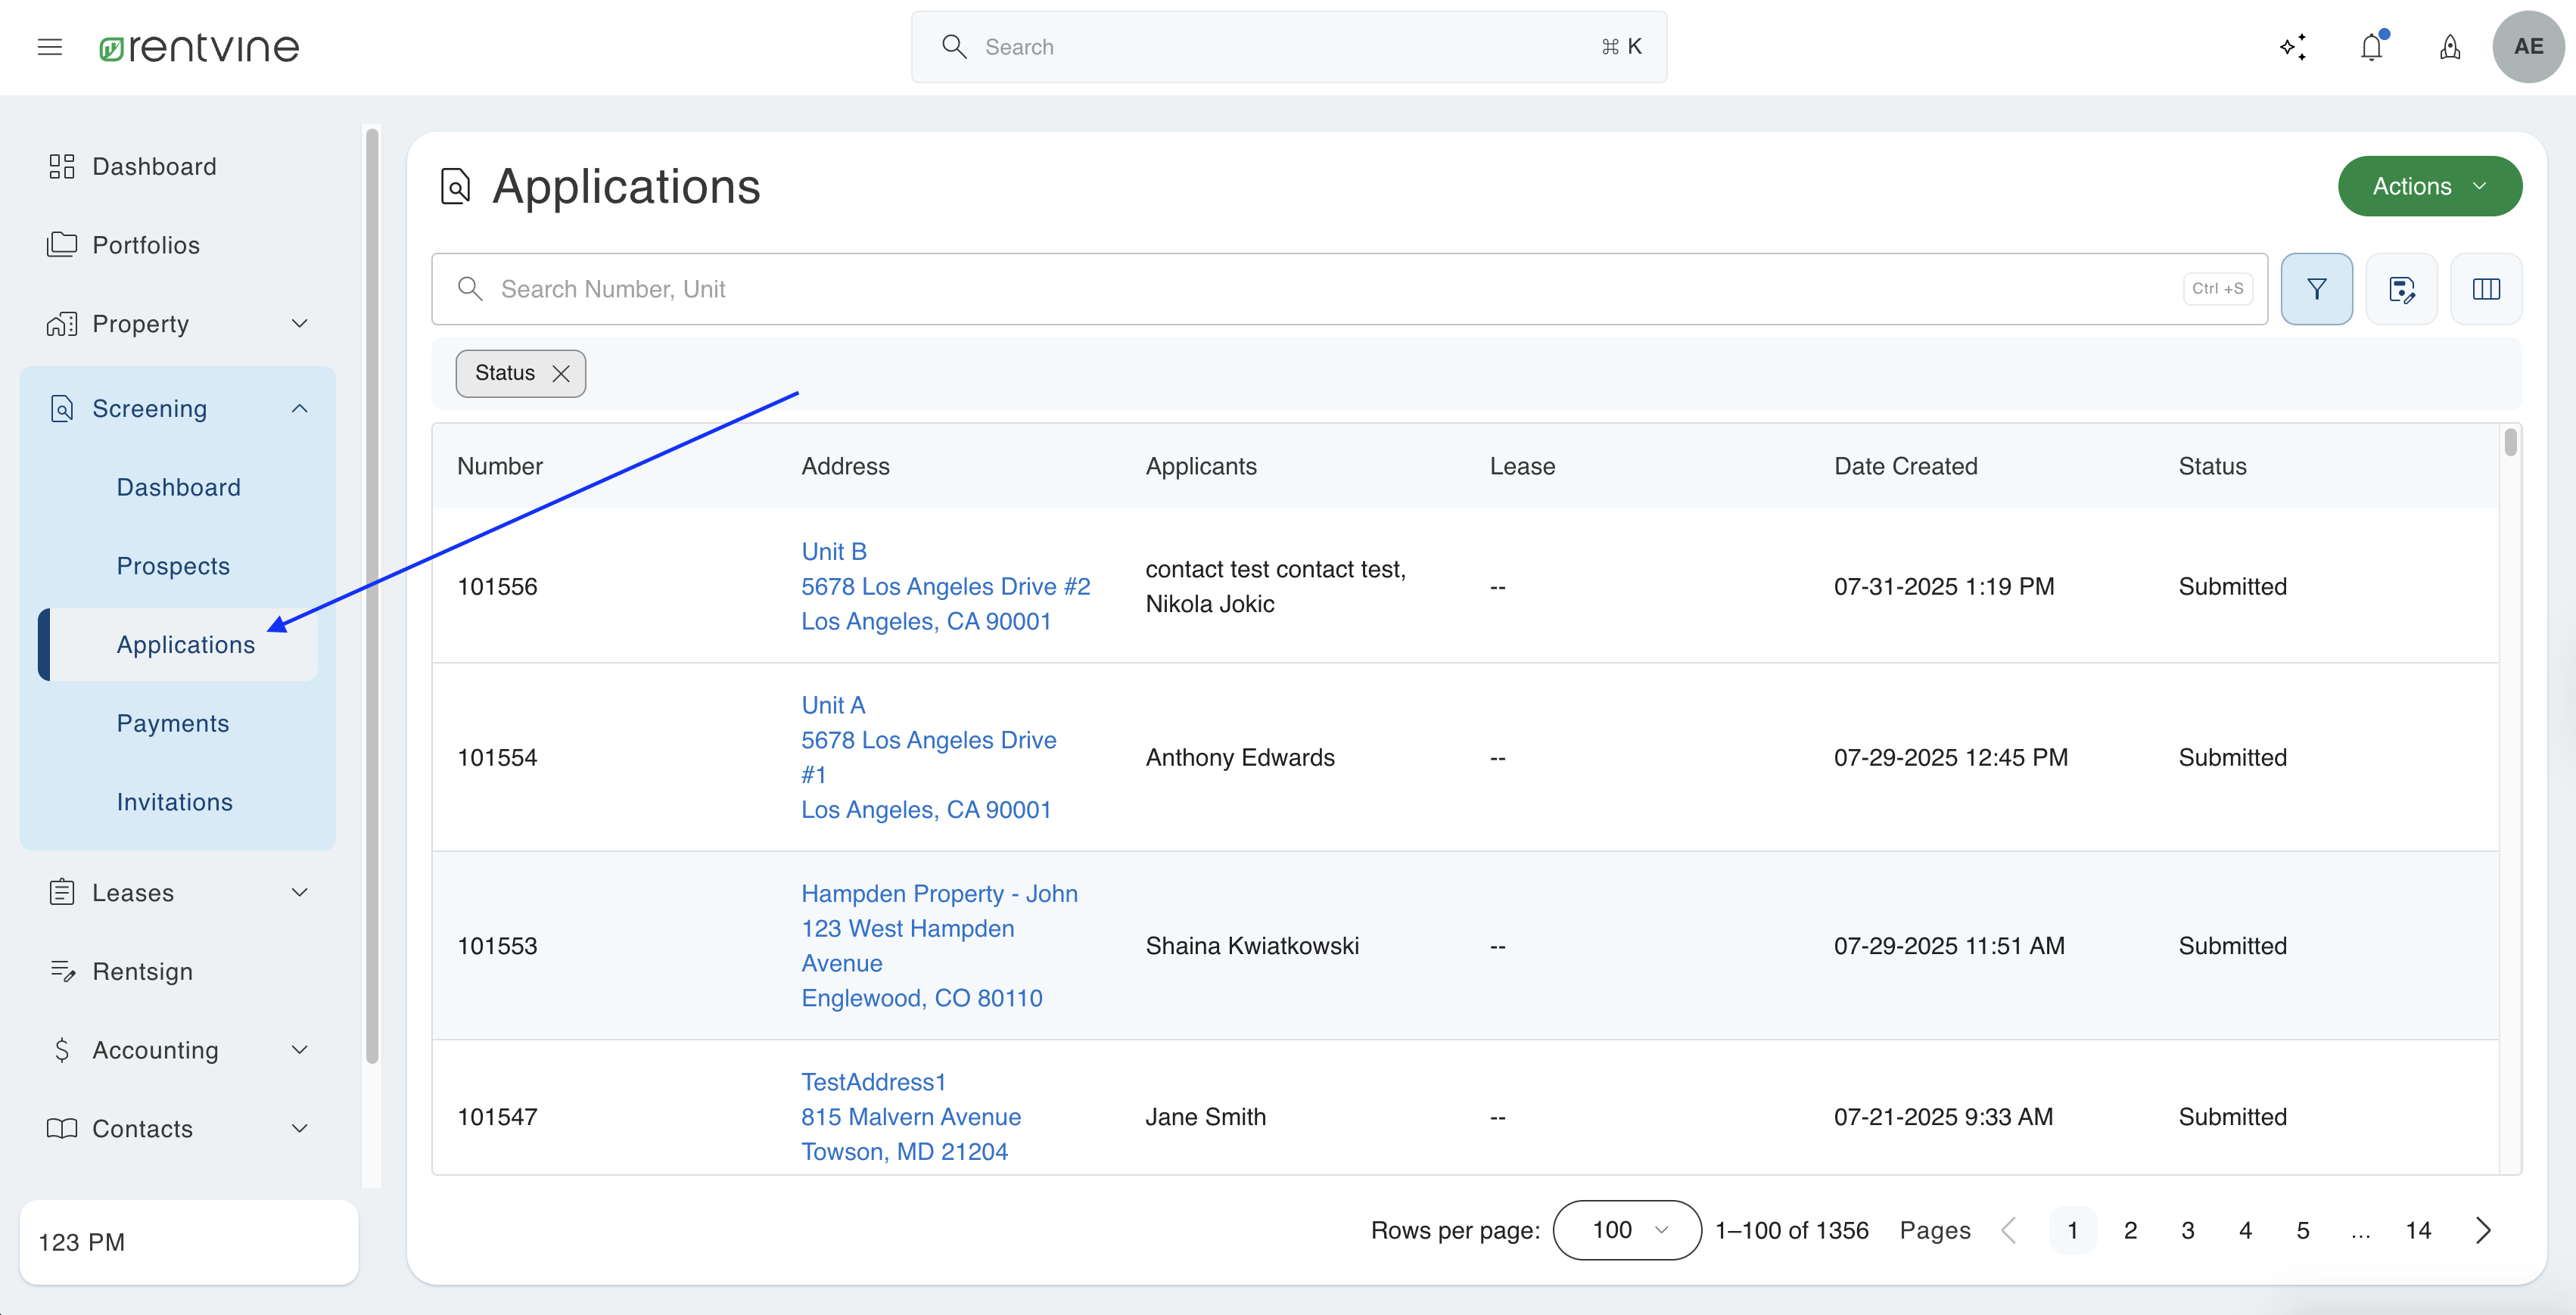Open the Unit A address link
2576x1315 pixels.
pos(928,757)
